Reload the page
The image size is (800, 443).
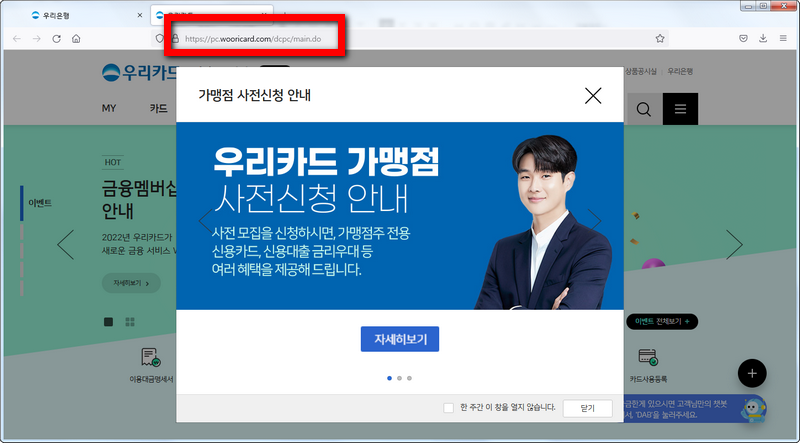point(57,39)
